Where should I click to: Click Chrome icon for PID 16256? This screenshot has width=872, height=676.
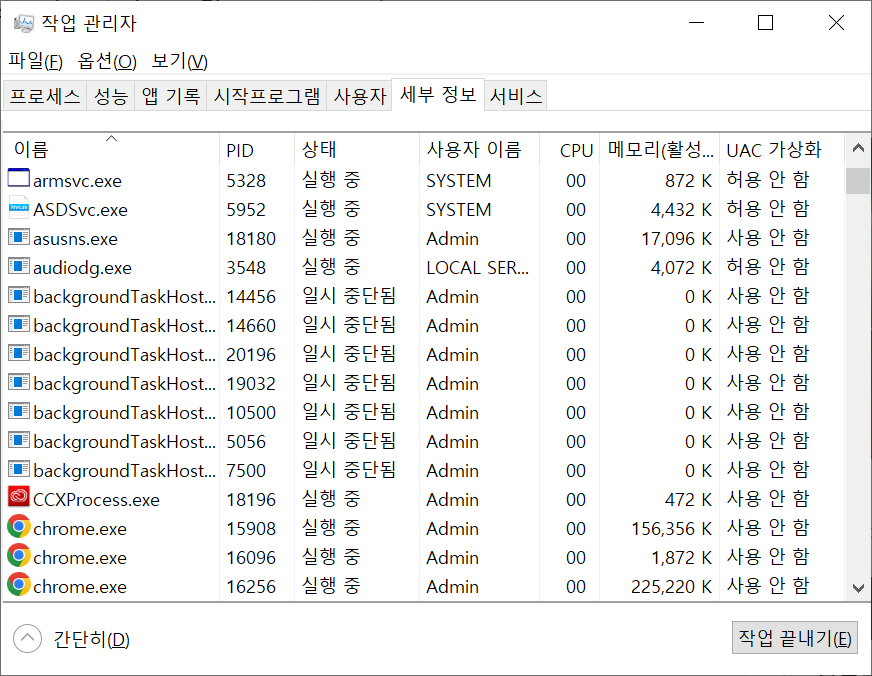pos(18,584)
